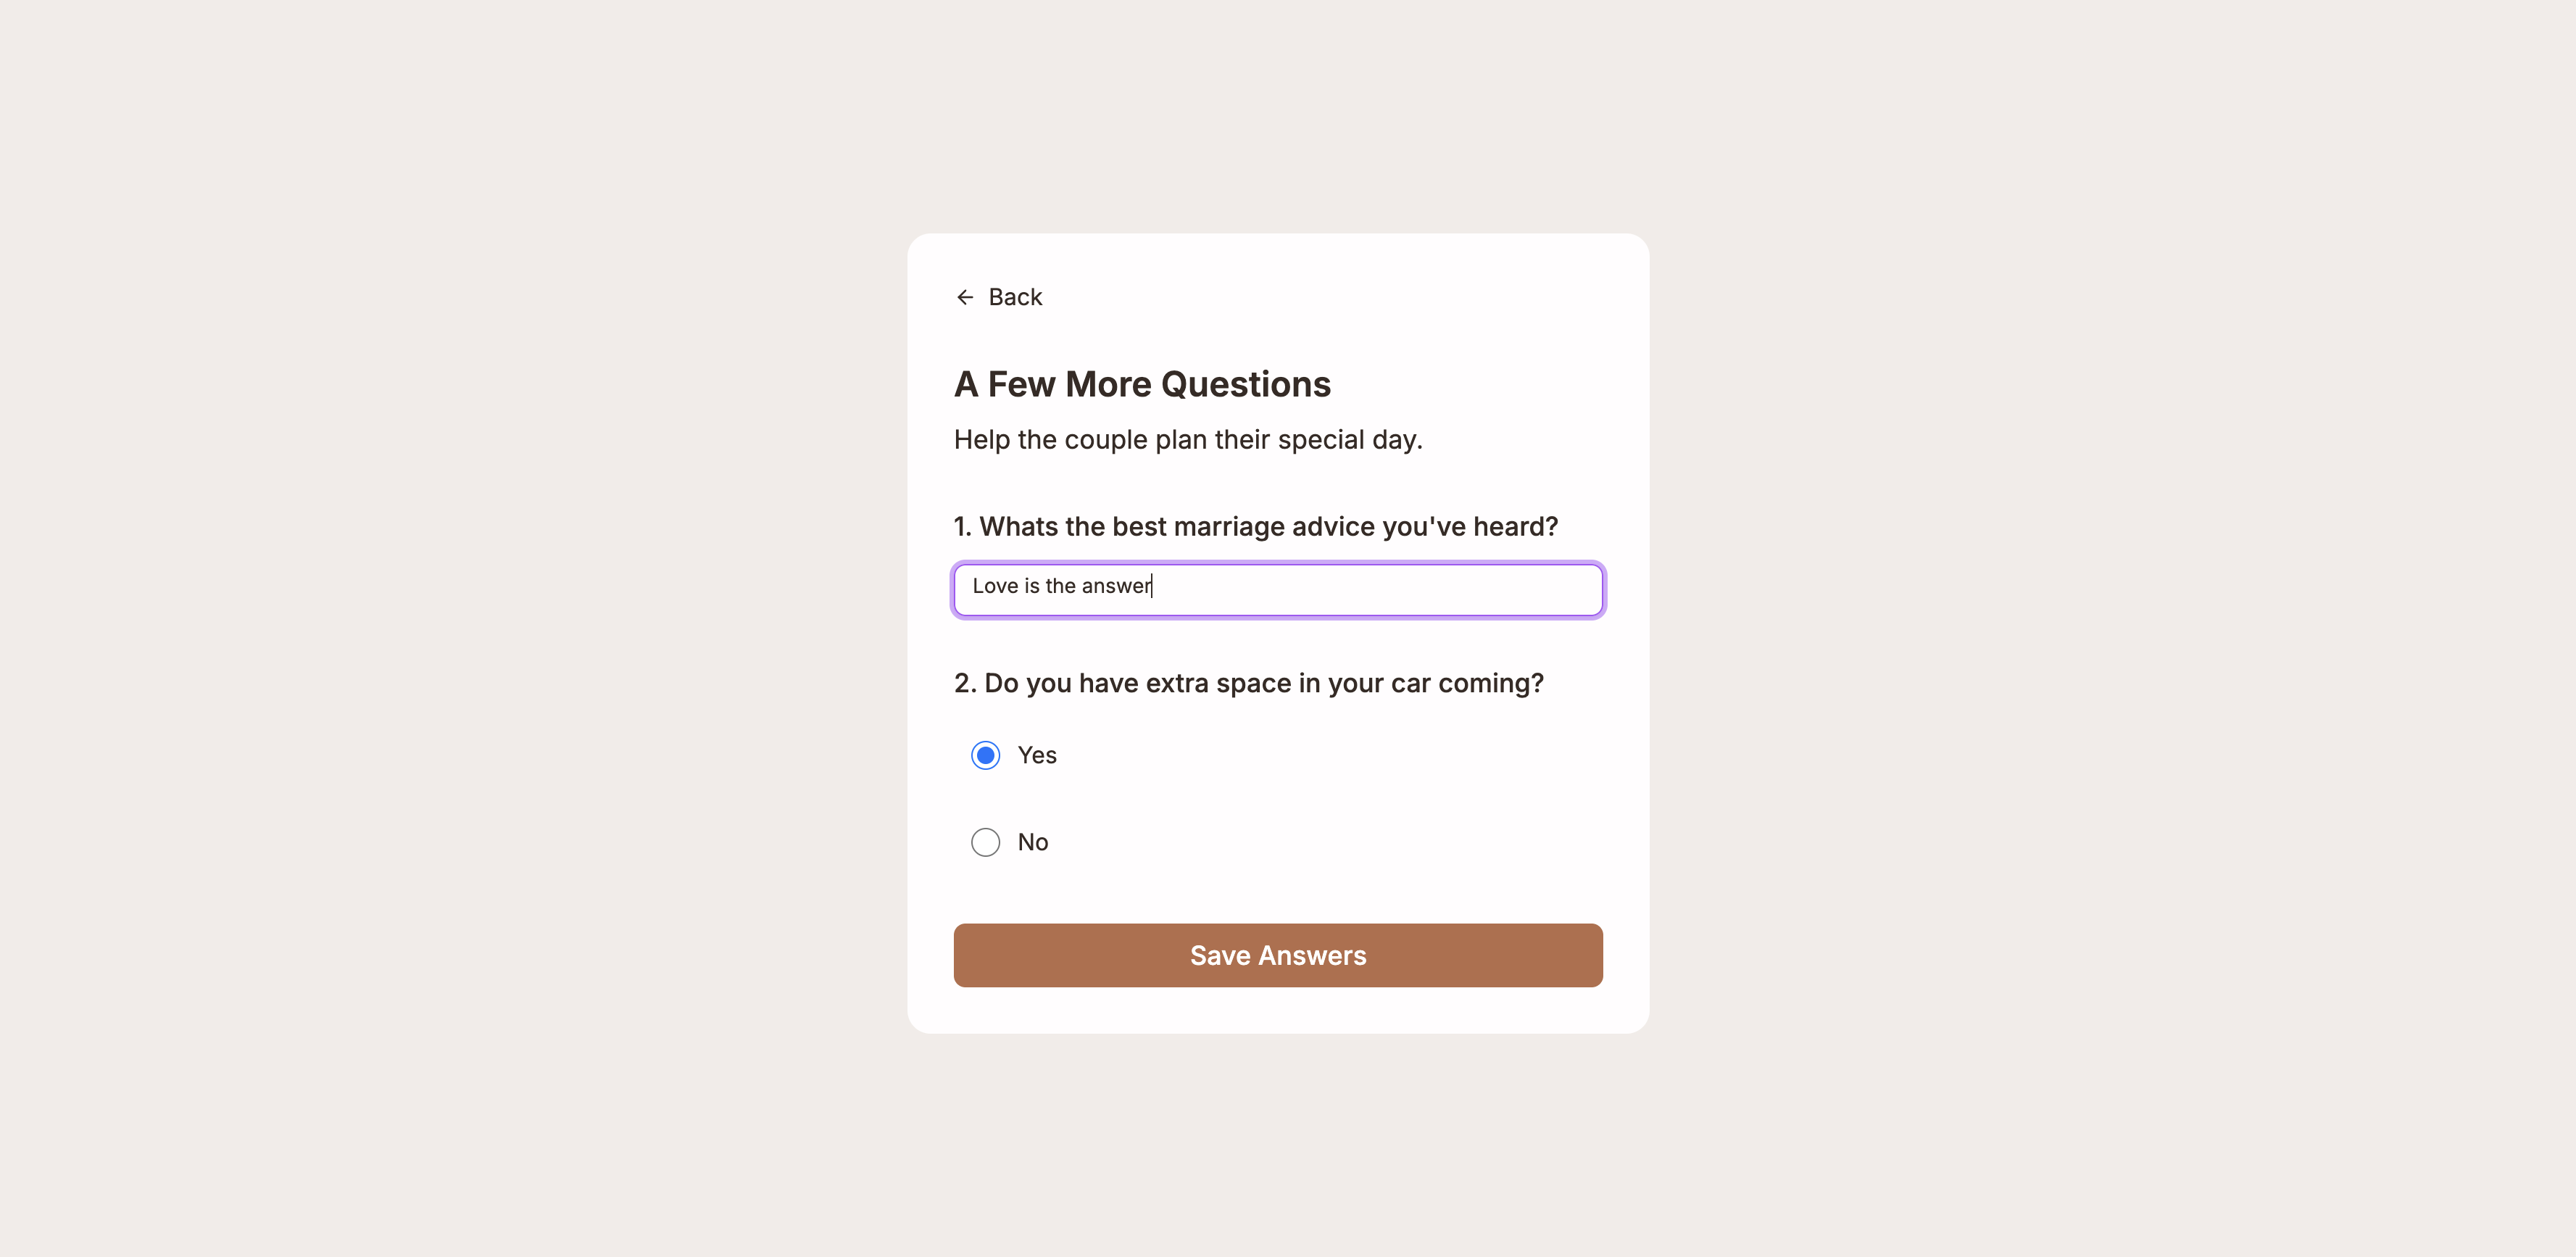Click the Back link to return
Screen dimensions: 2576x1257
pos(1015,296)
